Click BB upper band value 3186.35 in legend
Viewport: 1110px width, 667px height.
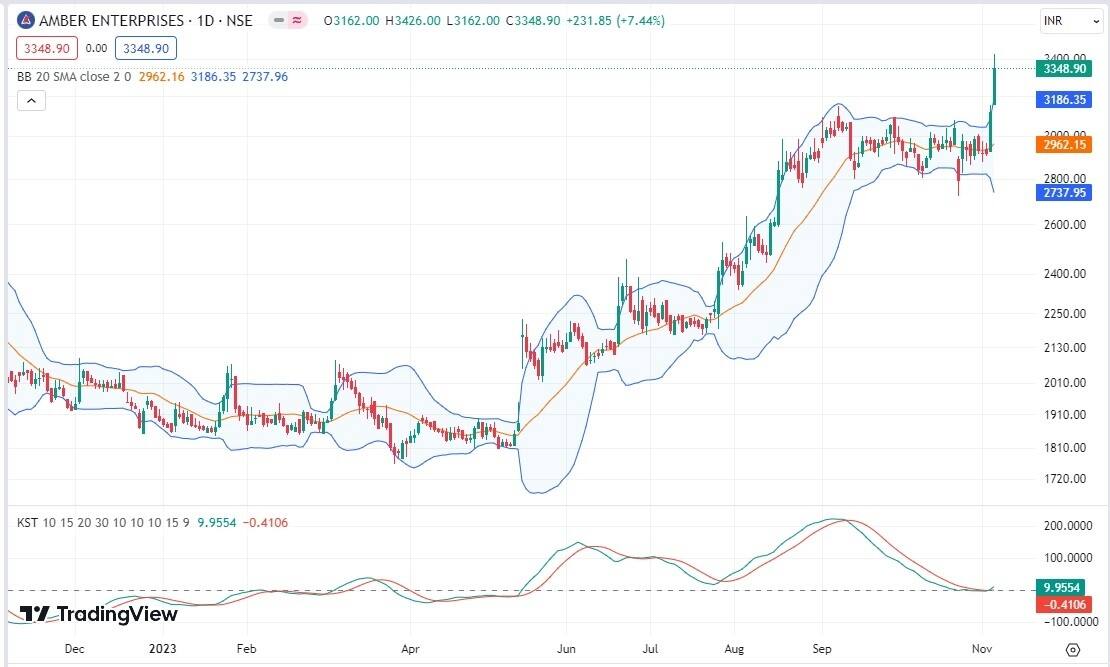tap(213, 76)
